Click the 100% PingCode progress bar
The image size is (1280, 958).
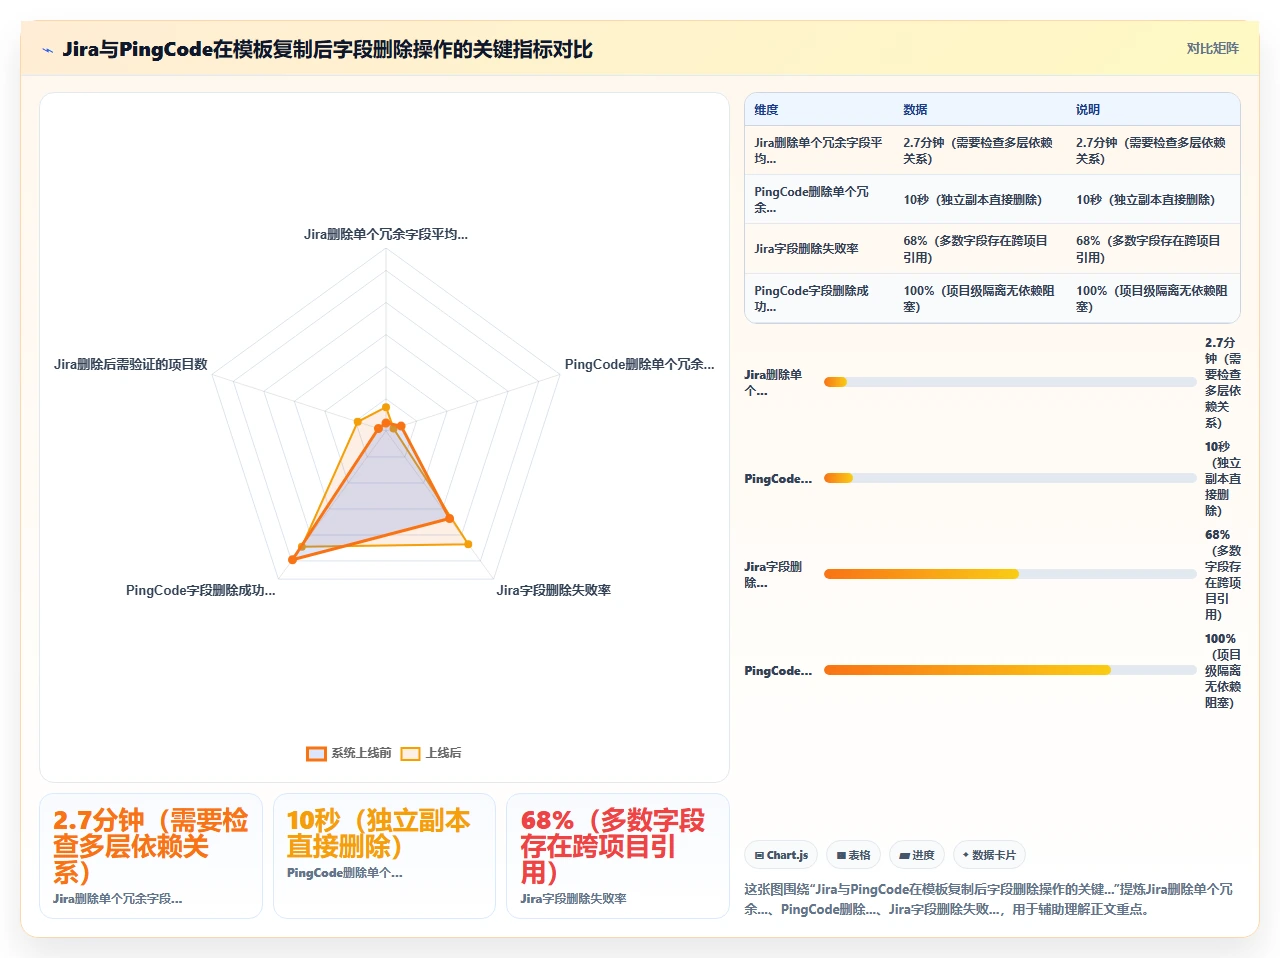click(x=1010, y=670)
